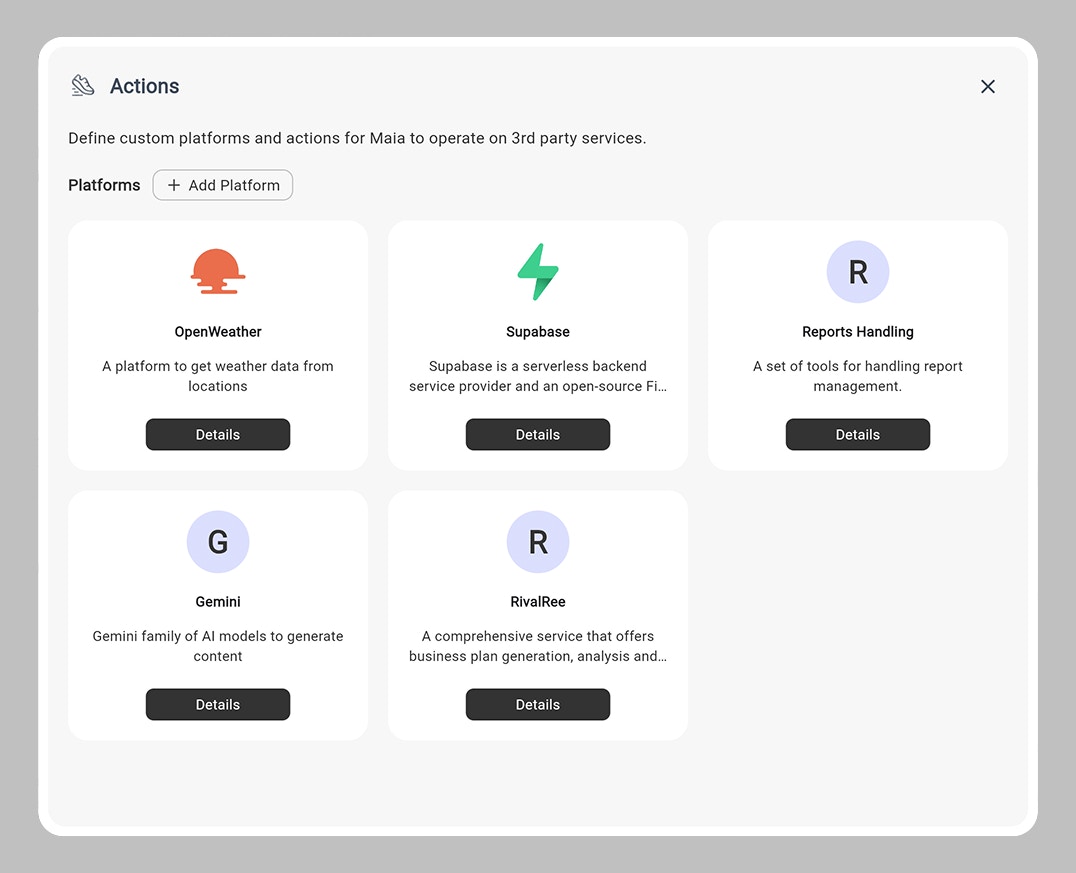The height and width of the screenshot is (873, 1076).
Task: Click the plus icon on Add Platform
Action: pyautogui.click(x=175, y=185)
